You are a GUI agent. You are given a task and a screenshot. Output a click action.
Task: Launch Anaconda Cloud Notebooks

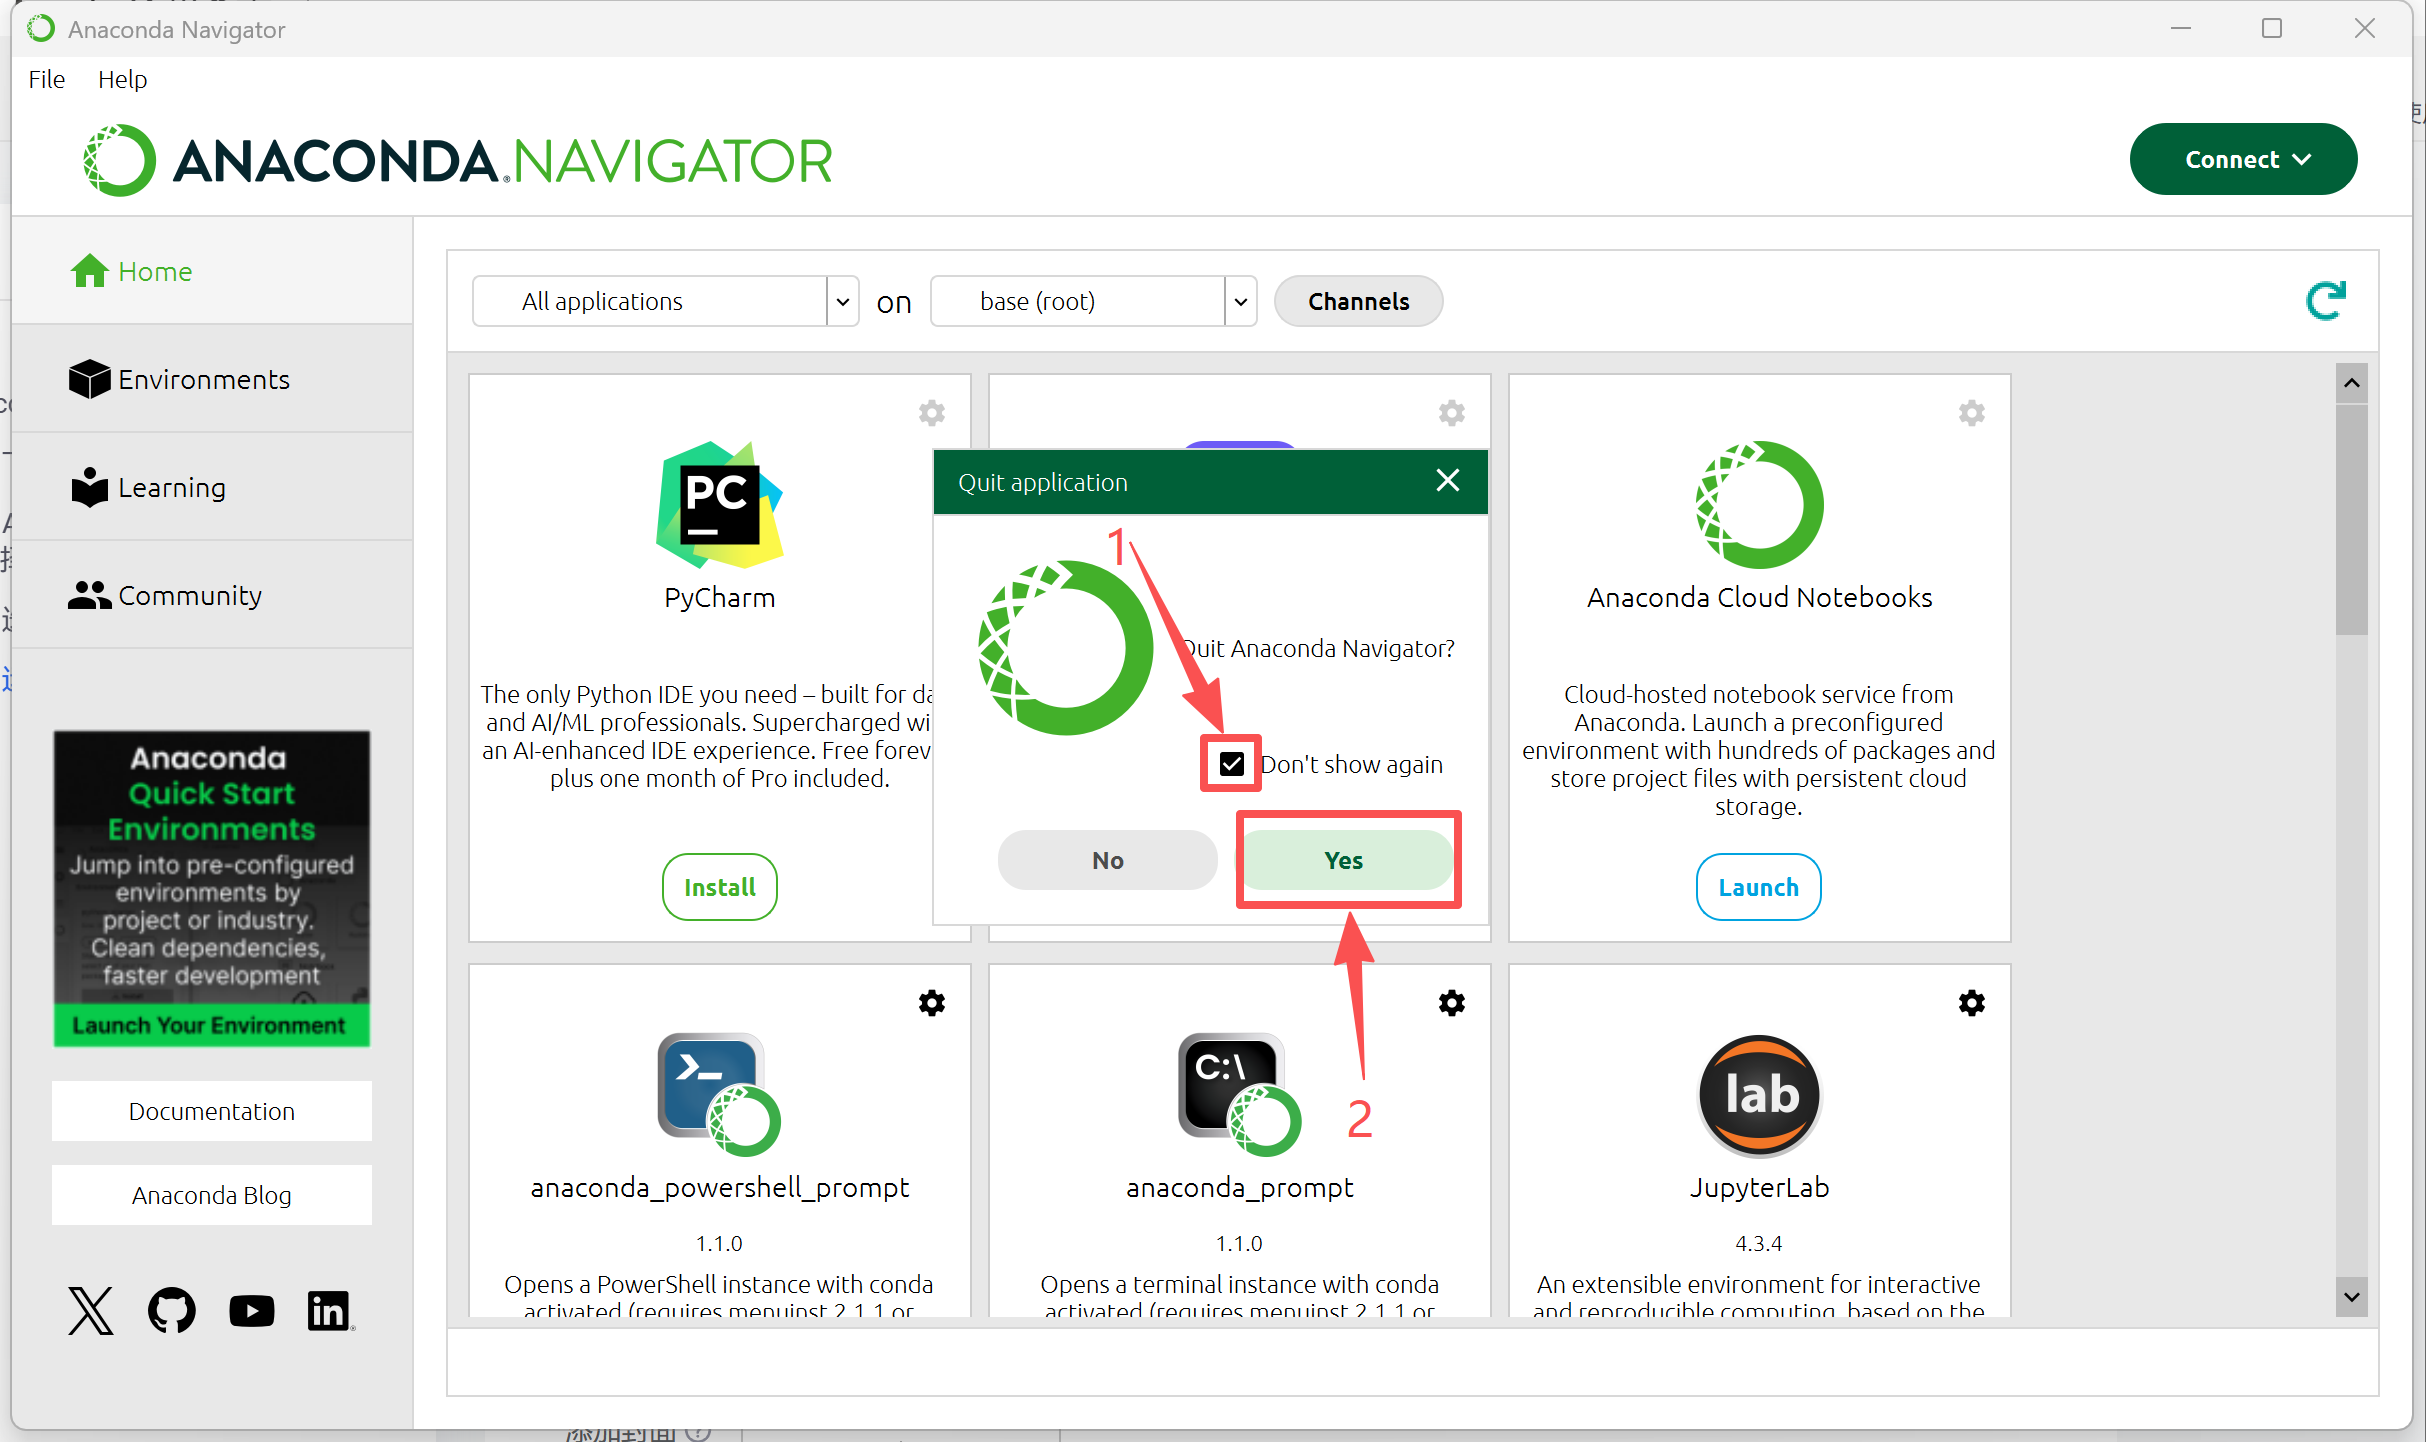point(1758,887)
